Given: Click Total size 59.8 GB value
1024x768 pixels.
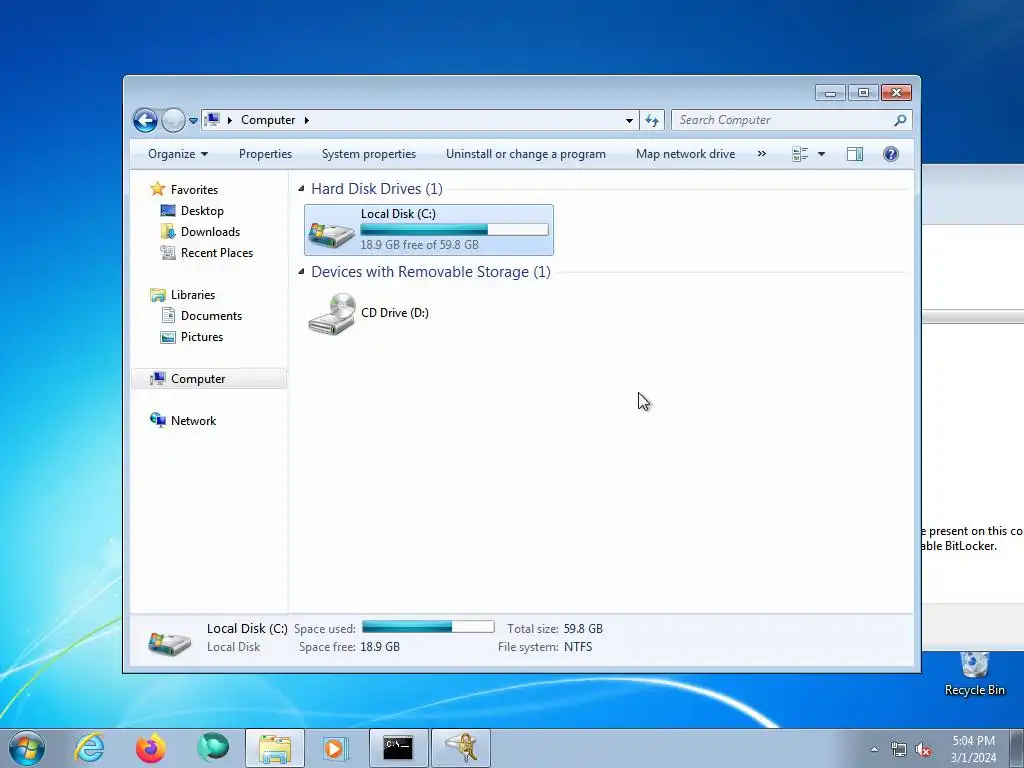Looking at the screenshot, I should (583, 629).
